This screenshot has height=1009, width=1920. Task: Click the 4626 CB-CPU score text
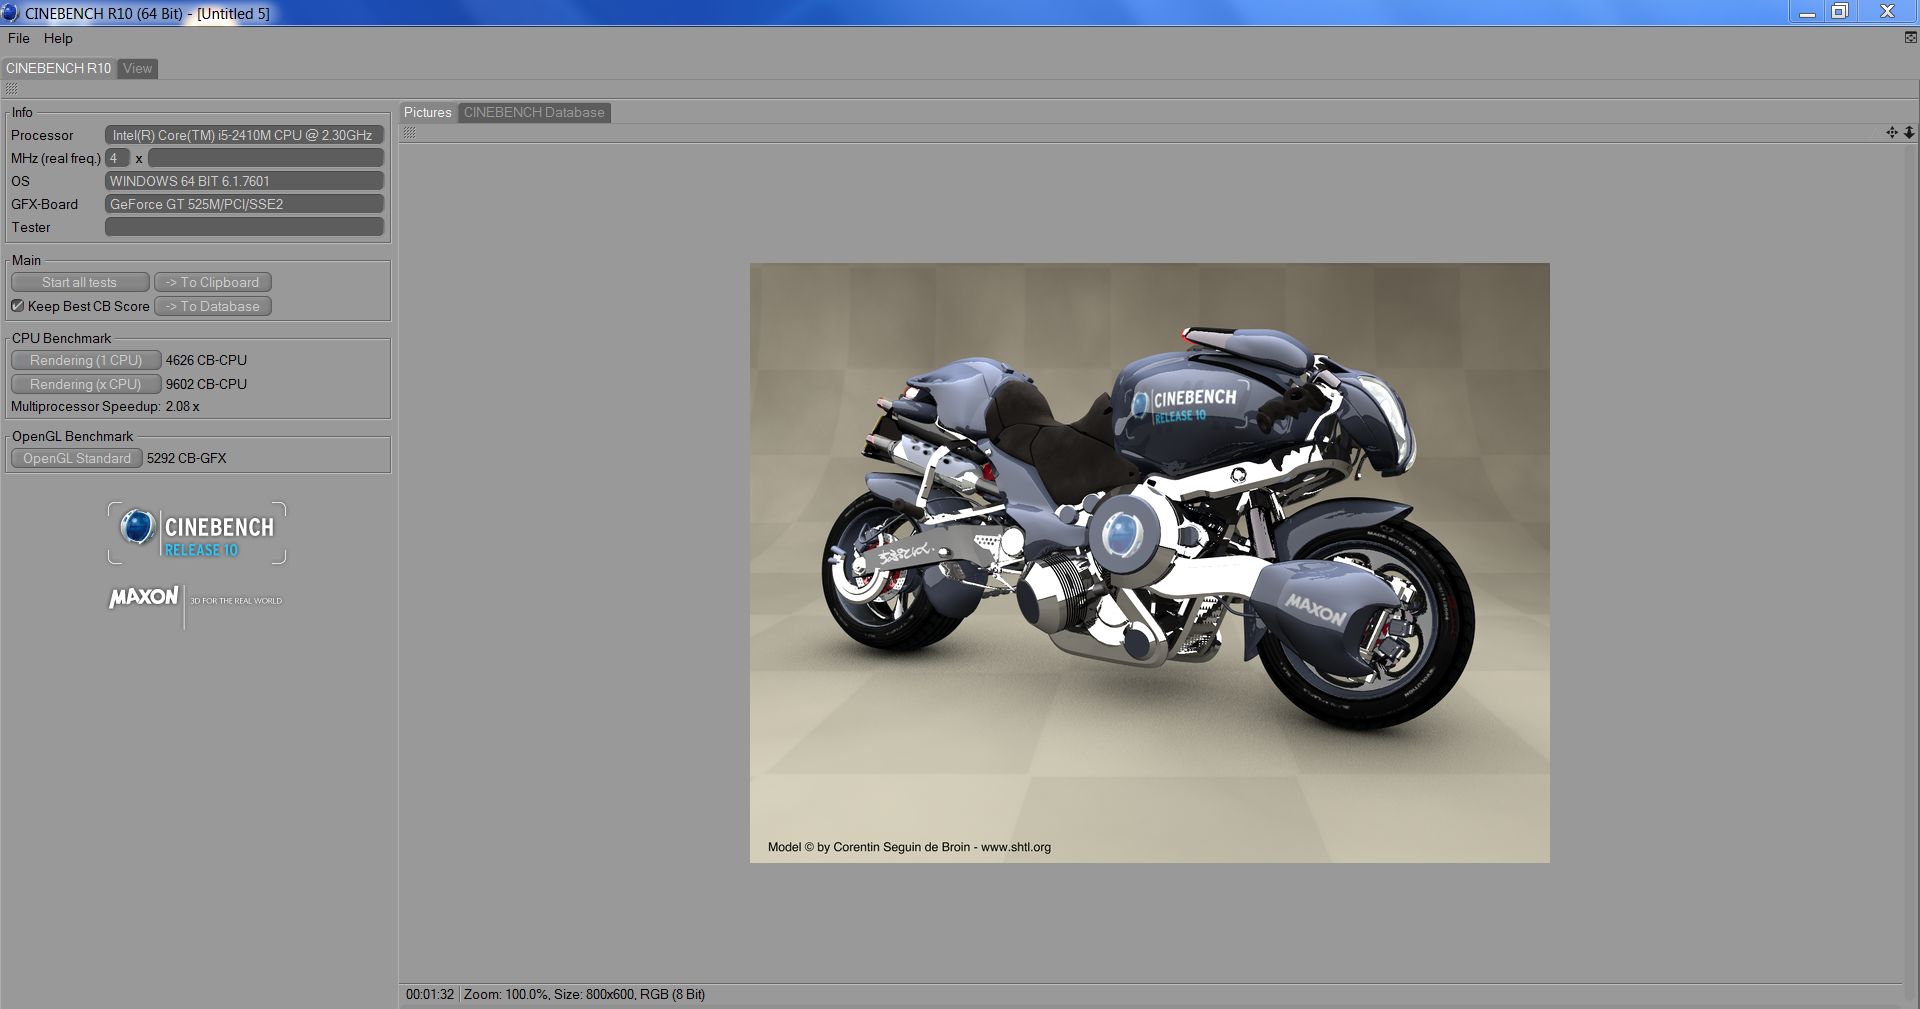coord(206,360)
